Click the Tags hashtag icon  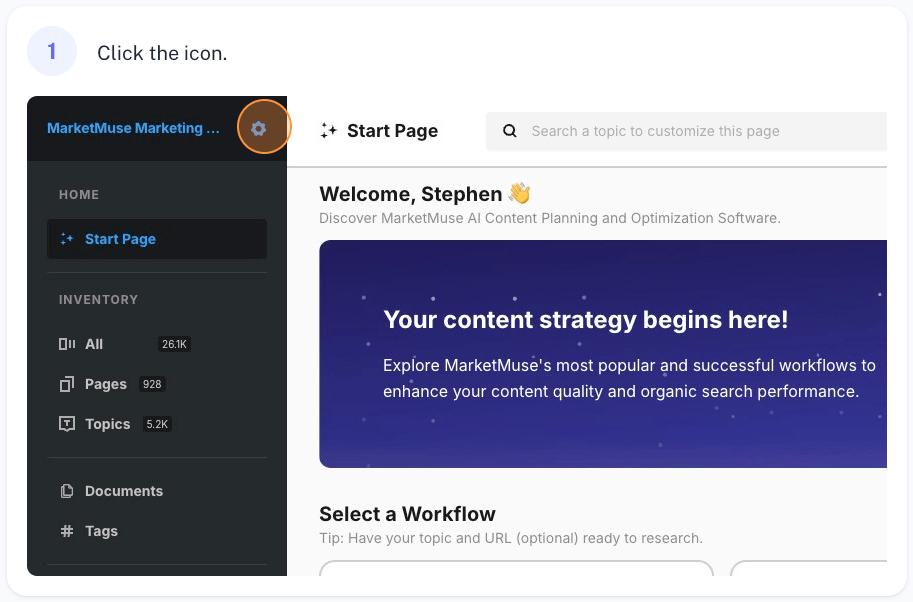[67, 531]
